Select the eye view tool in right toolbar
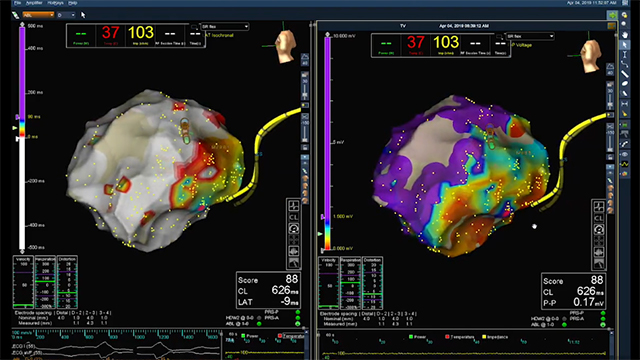This screenshot has width=640, height=360. pyautogui.click(x=624, y=154)
